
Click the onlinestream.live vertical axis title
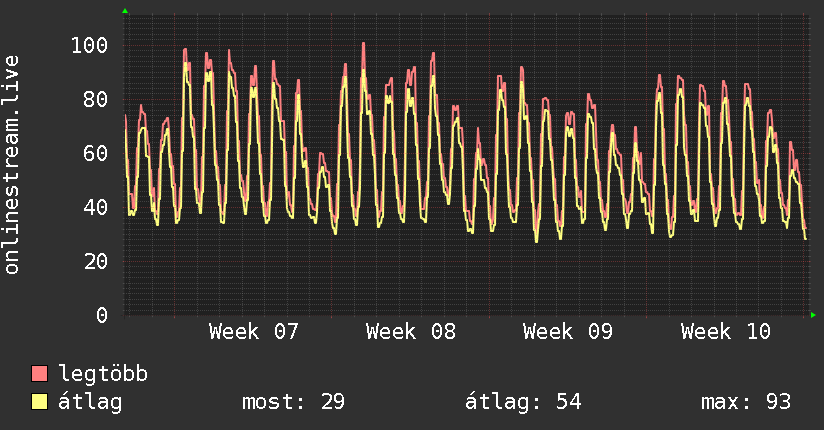(x=12, y=165)
